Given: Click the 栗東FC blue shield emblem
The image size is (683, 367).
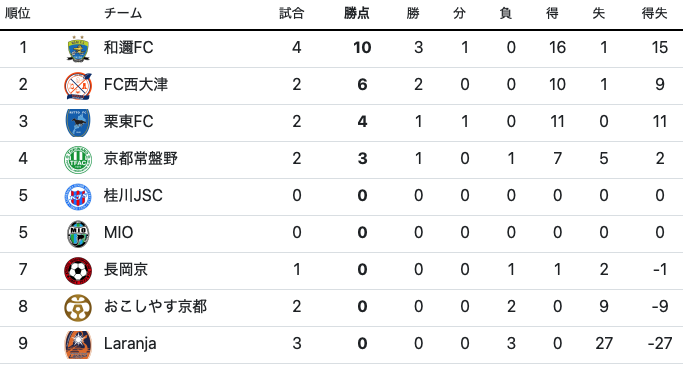Looking at the screenshot, I should [x=78, y=123].
